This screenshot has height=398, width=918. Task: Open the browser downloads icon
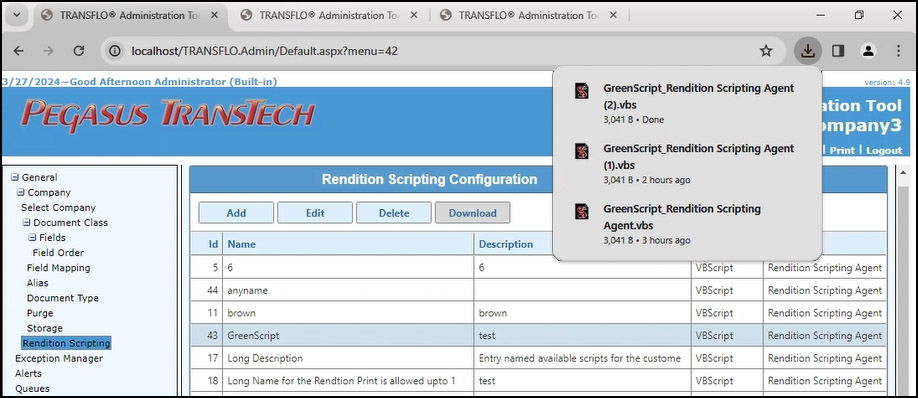point(808,51)
